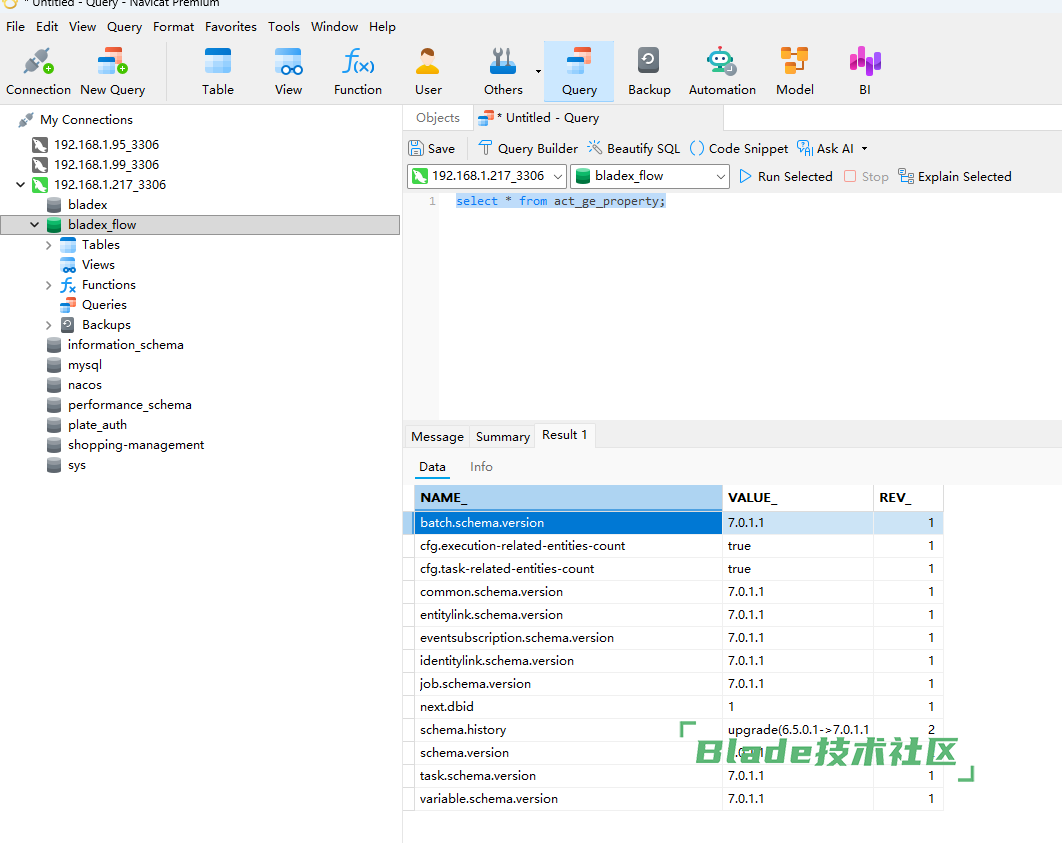
Task: Sort by the VALUE_ column header
Action: [x=798, y=498]
